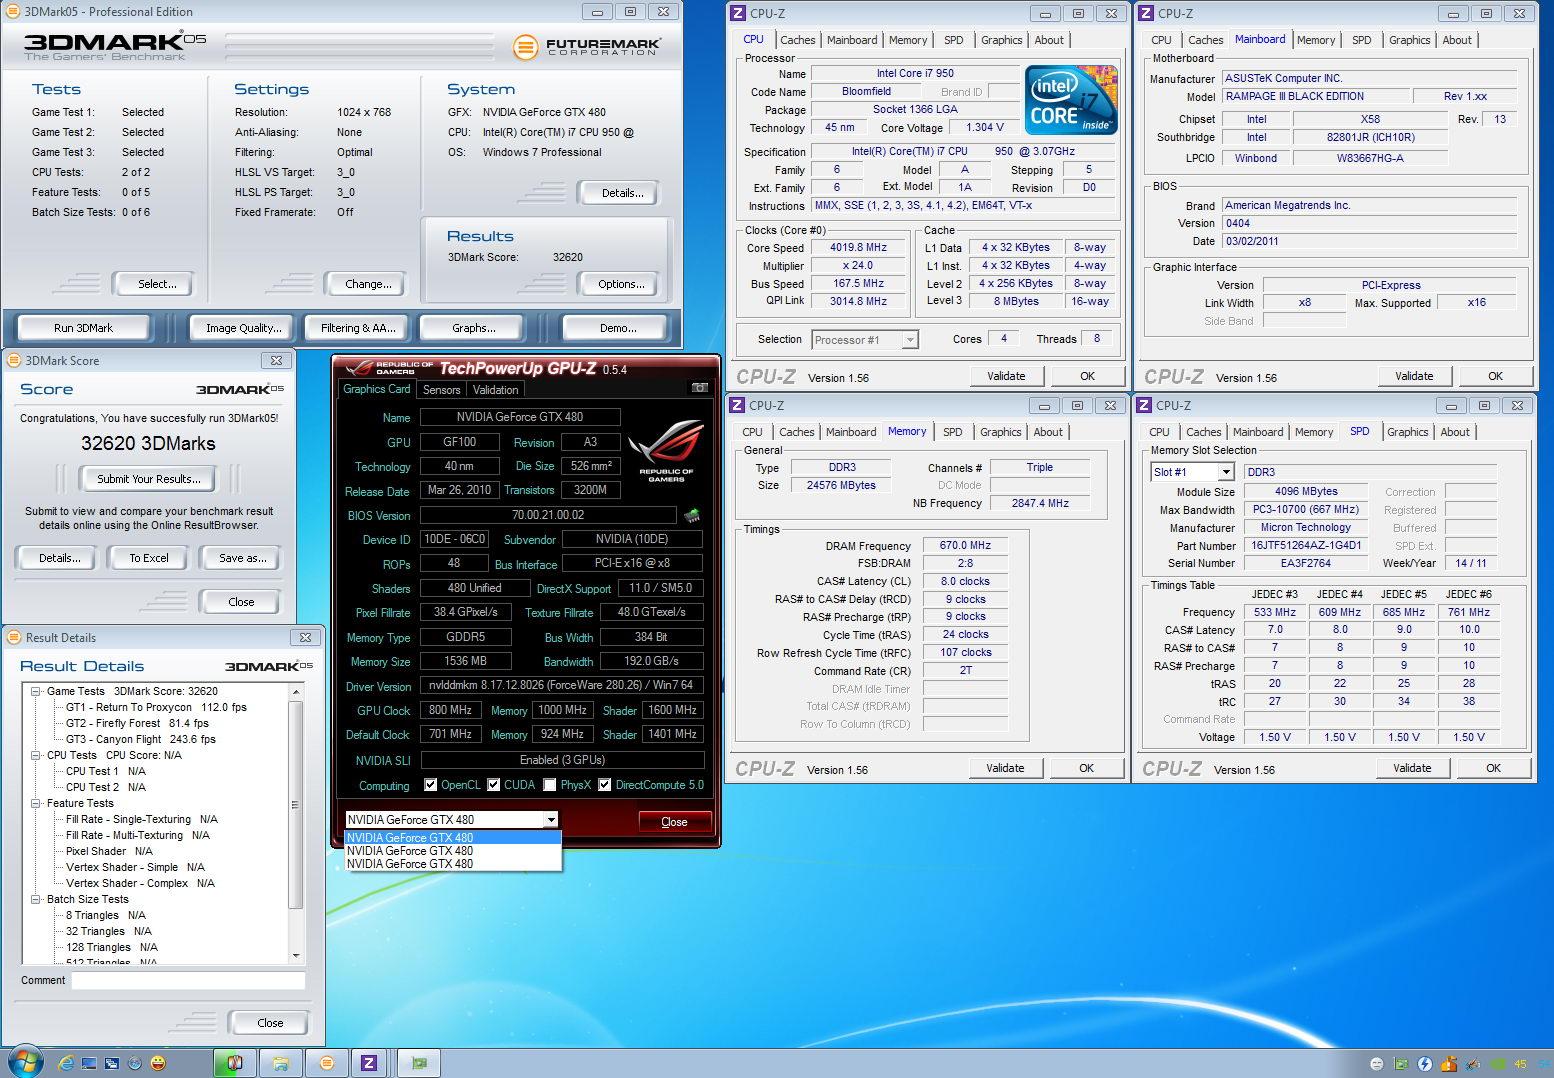Collapse the Batch Size Tests tree node
This screenshot has height=1078, width=1554.
pos(36,899)
